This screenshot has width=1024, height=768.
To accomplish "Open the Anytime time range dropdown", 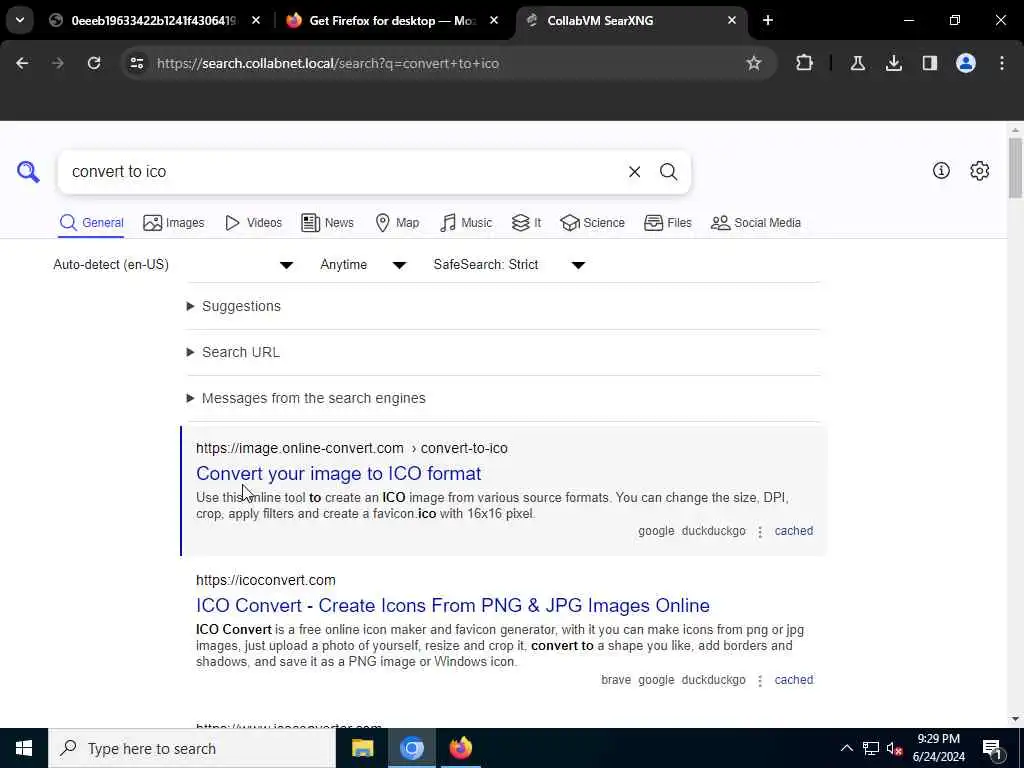I will [363, 264].
